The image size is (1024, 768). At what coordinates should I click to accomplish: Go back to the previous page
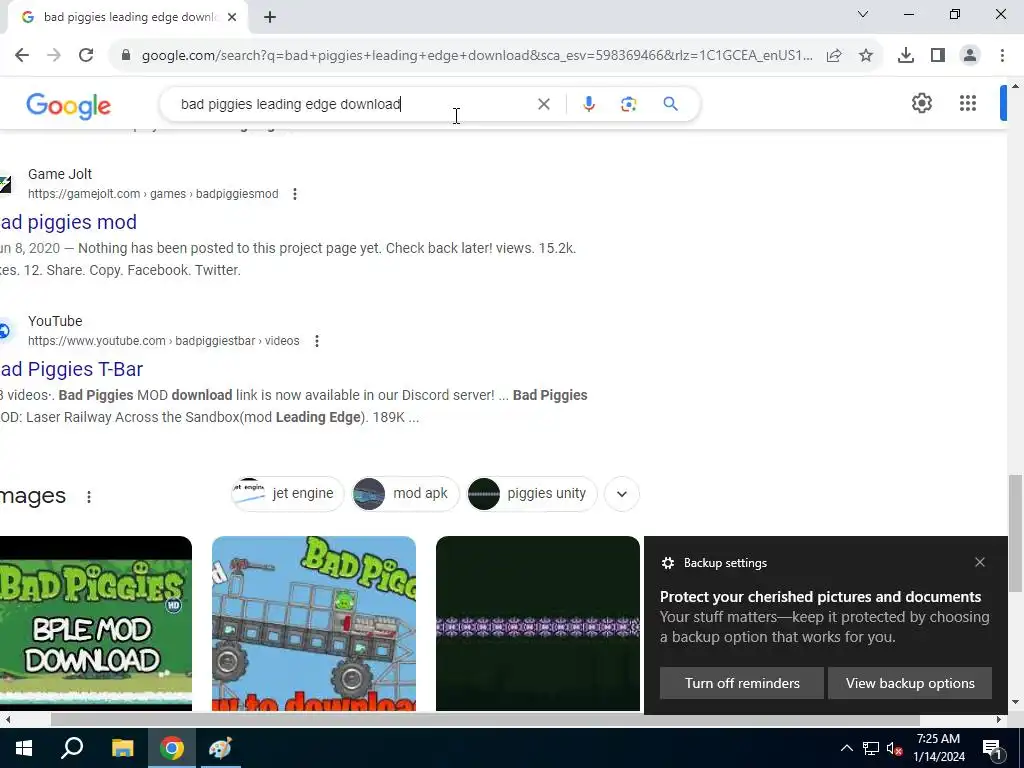click(22, 56)
